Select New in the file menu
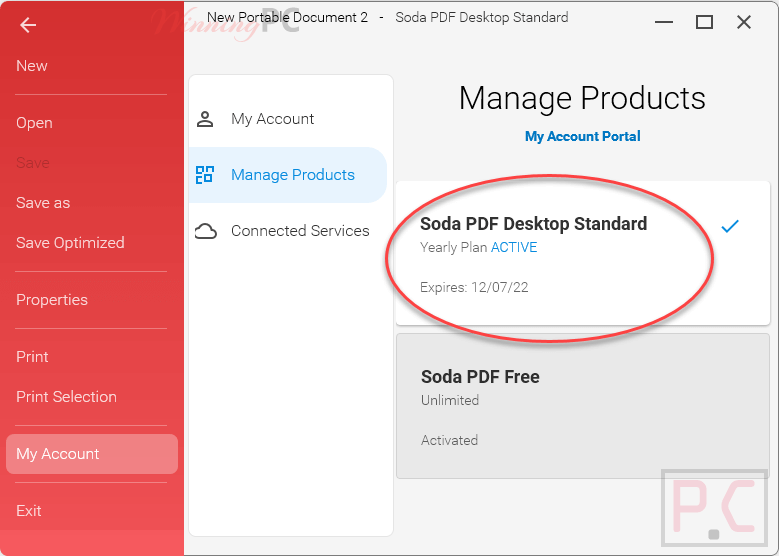Viewport: 779px width, 556px height. pos(32,66)
